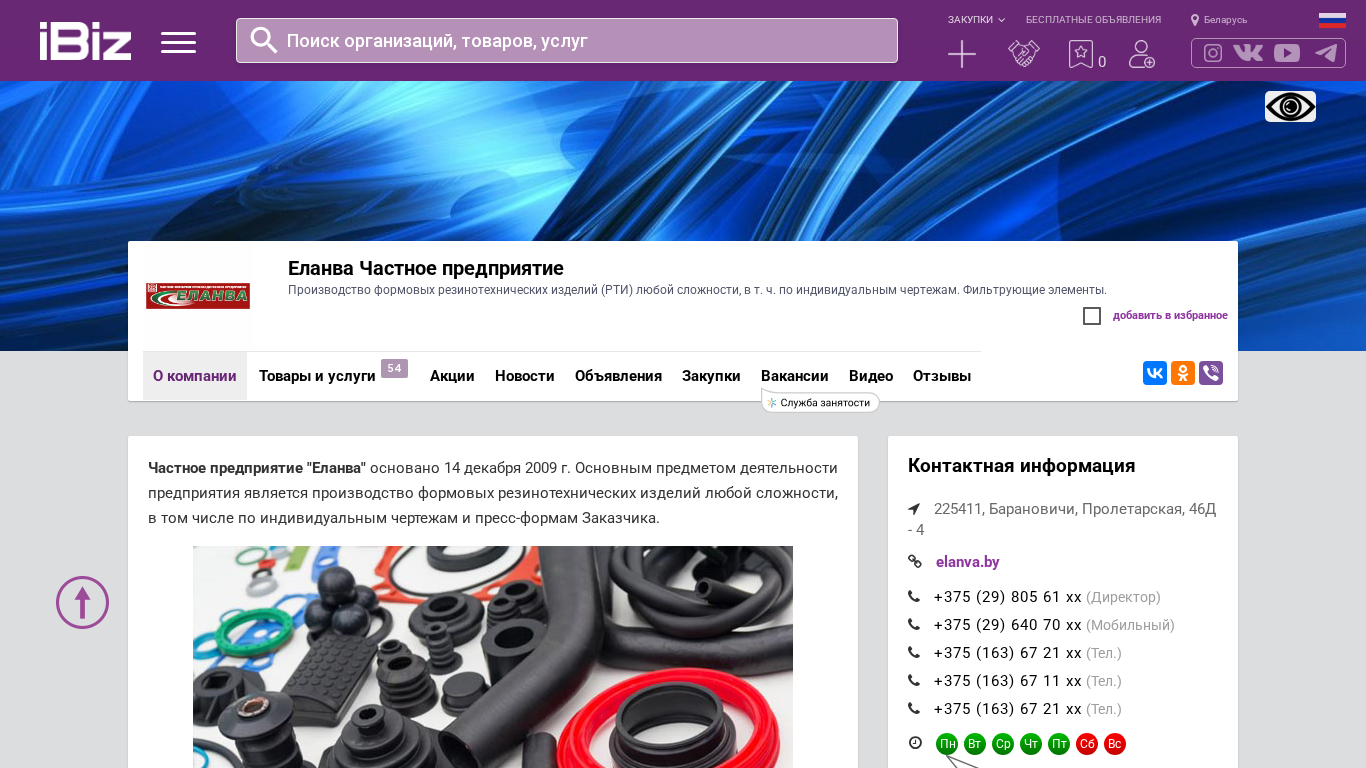Click the plus add icon in header
The image size is (1366, 768).
tap(962, 54)
